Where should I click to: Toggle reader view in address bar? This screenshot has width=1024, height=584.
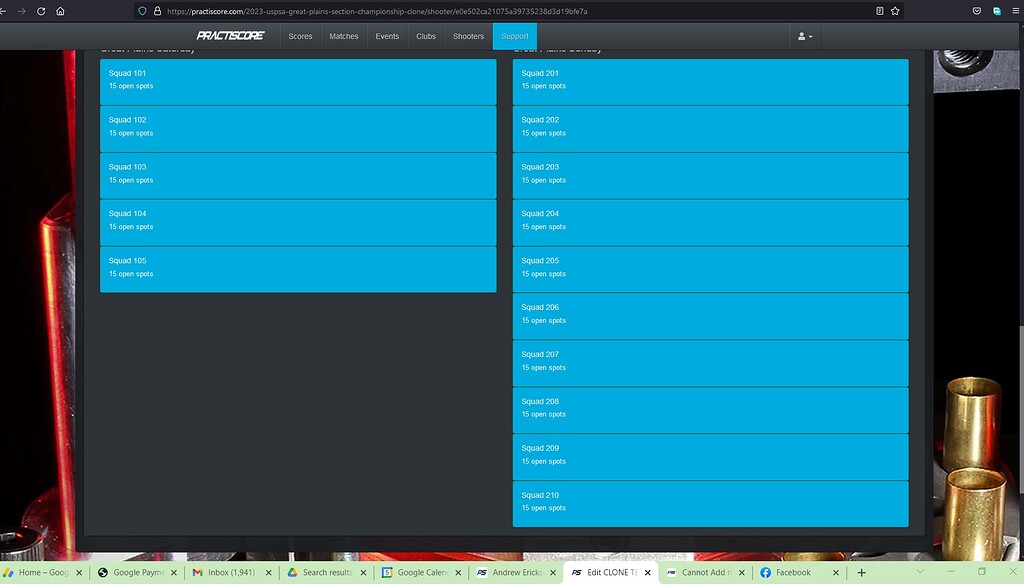879,11
